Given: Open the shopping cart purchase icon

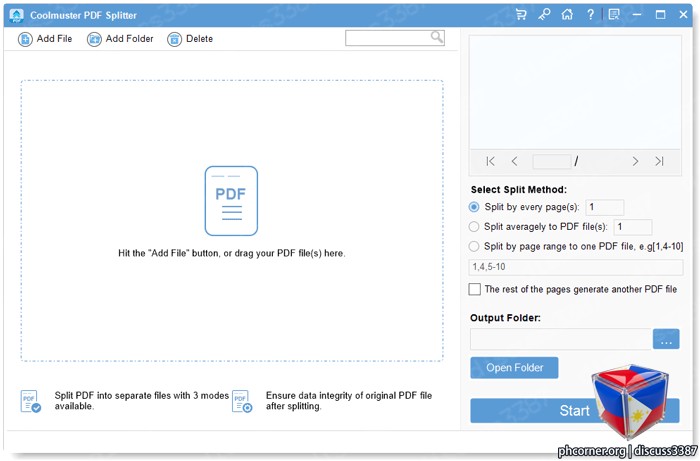Looking at the screenshot, I should pyautogui.click(x=521, y=15).
